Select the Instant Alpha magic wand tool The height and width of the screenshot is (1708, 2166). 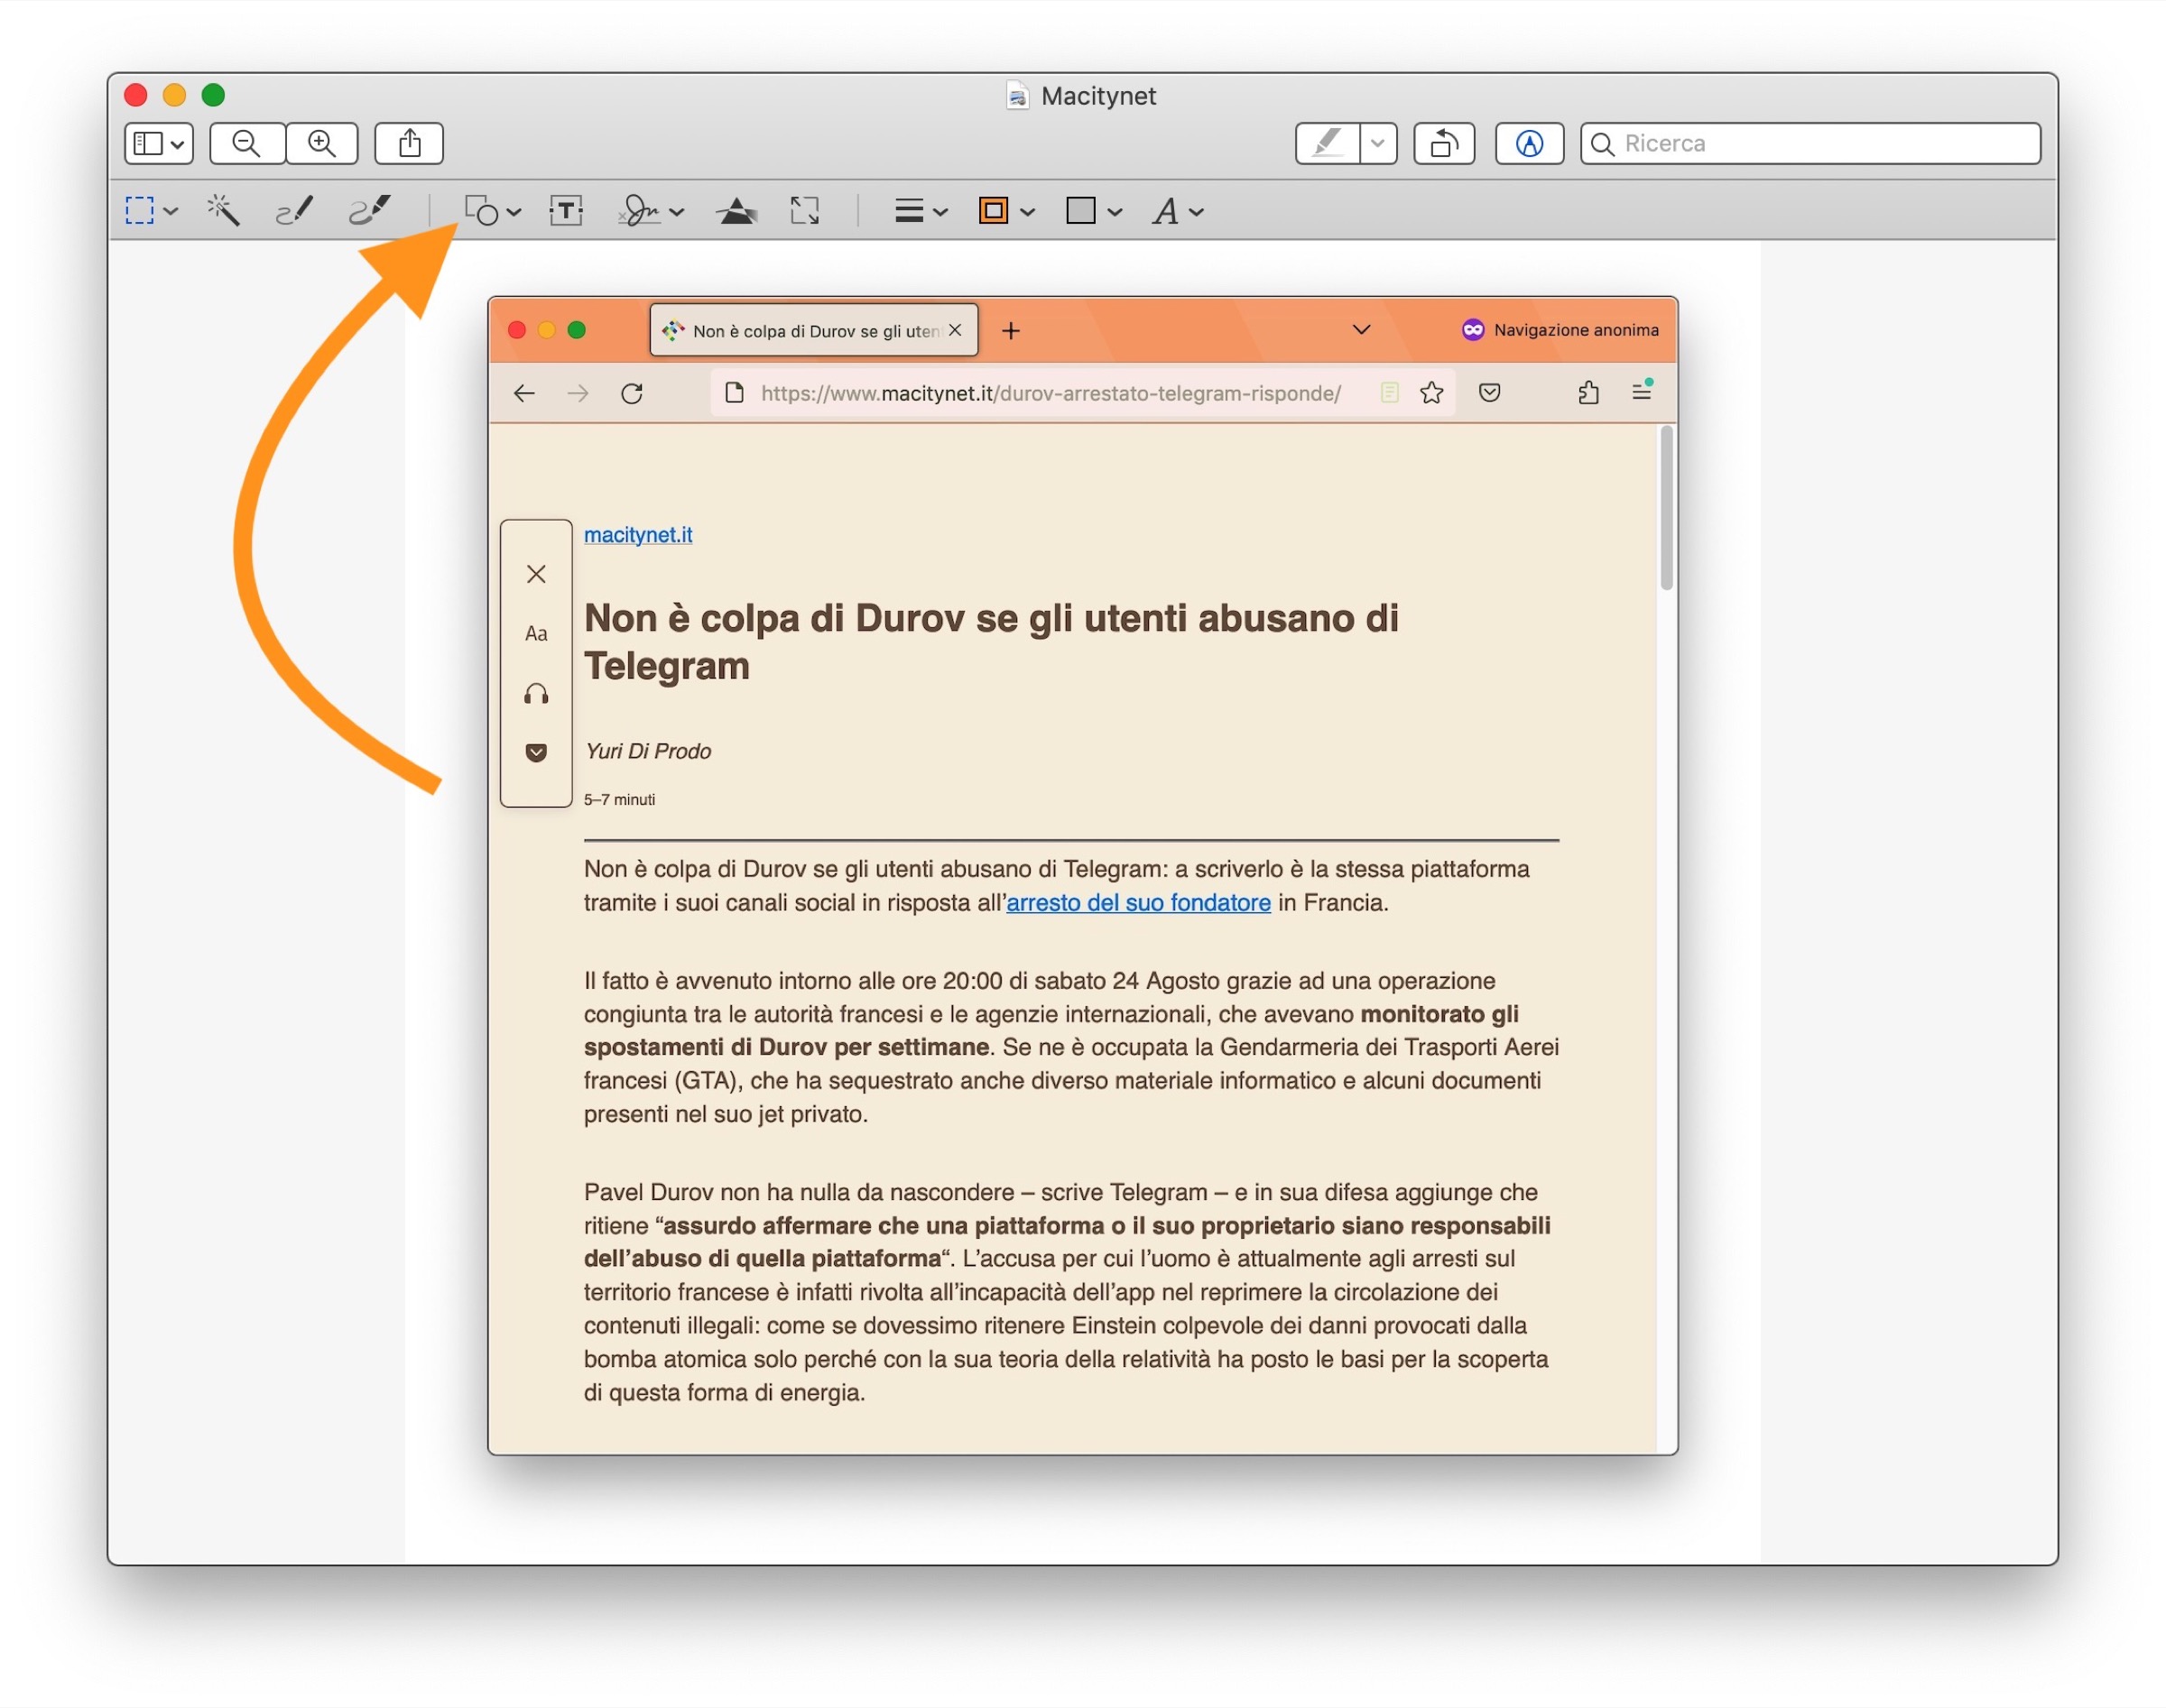[x=222, y=211]
